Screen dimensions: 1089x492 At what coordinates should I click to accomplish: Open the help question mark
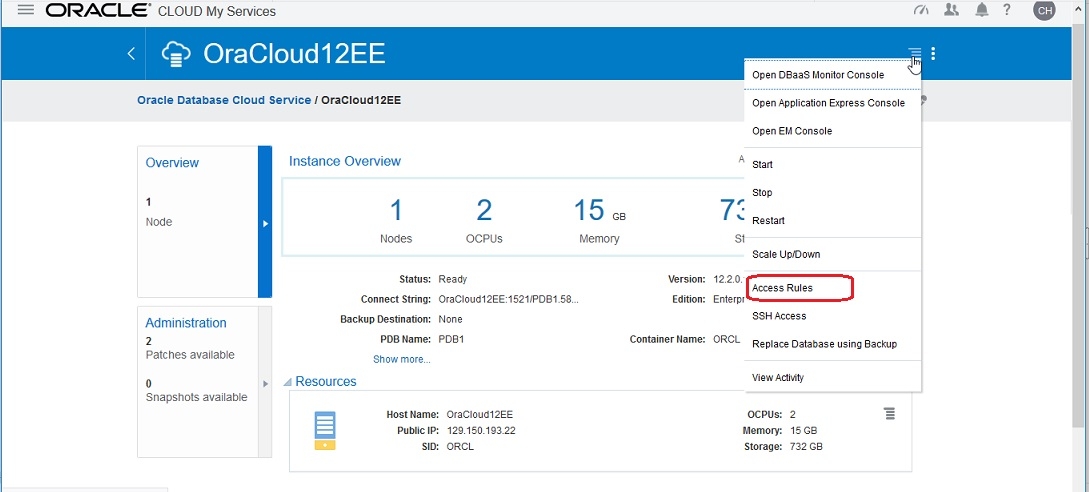(1007, 10)
